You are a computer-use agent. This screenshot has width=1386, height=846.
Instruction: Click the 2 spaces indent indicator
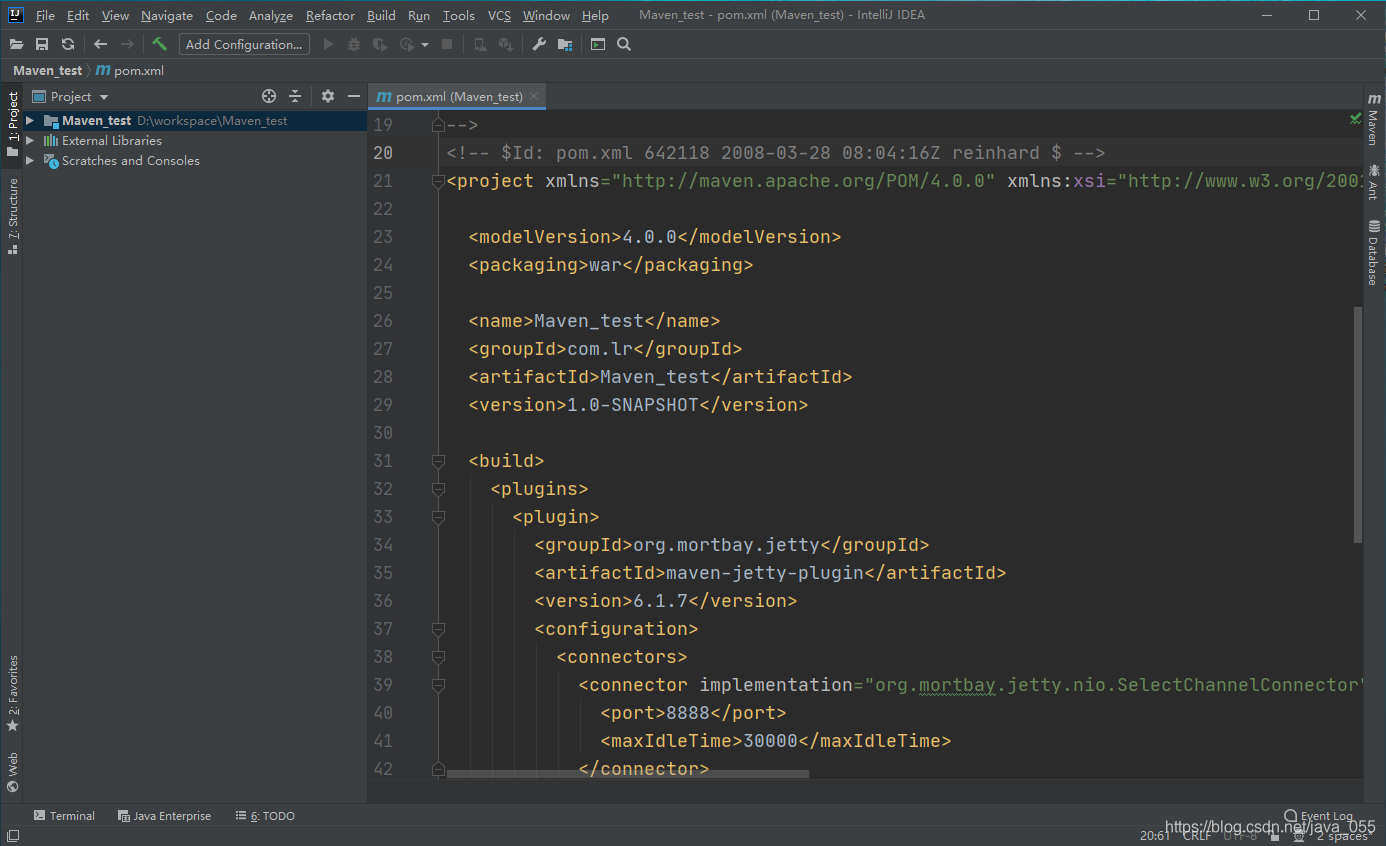[1342, 835]
